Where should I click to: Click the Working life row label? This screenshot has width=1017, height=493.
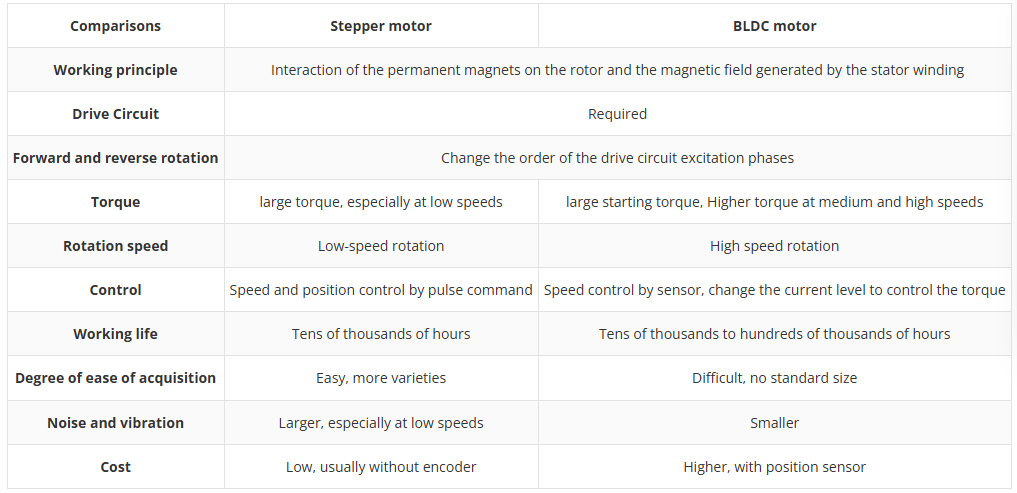pyautogui.click(x=115, y=334)
